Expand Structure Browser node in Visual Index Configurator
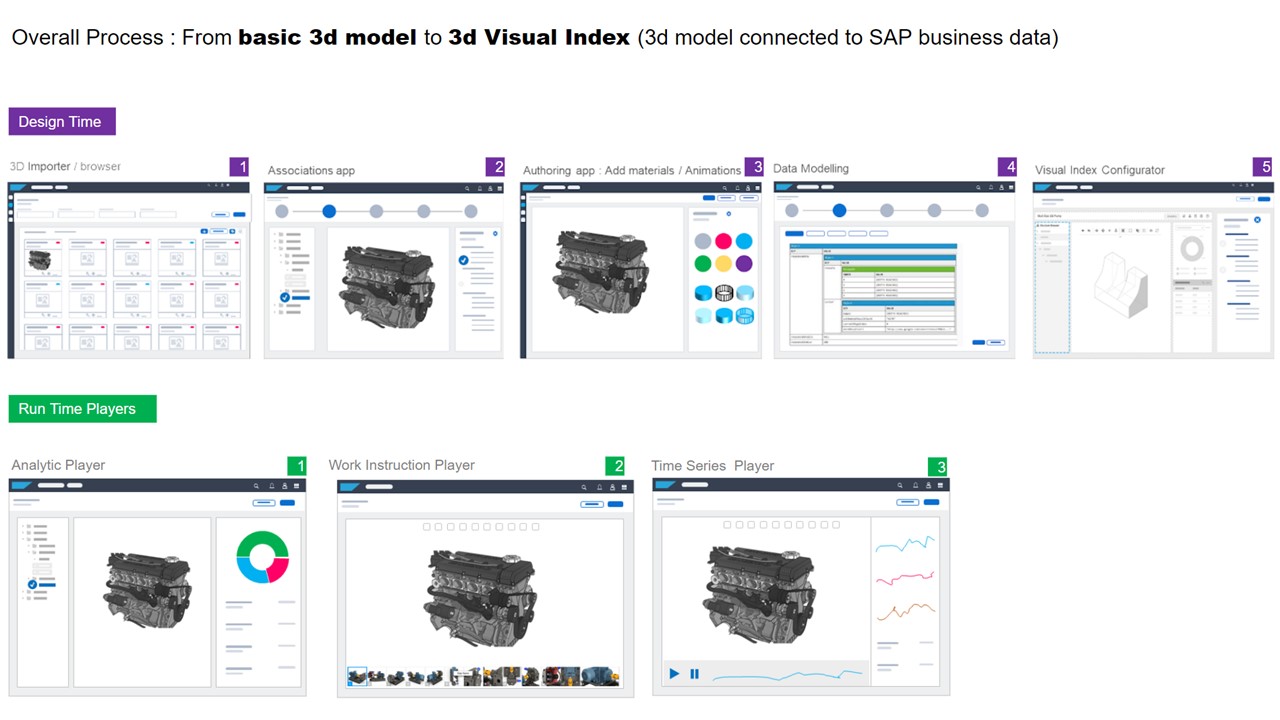The width and height of the screenshot is (1280, 720). tap(1038, 227)
